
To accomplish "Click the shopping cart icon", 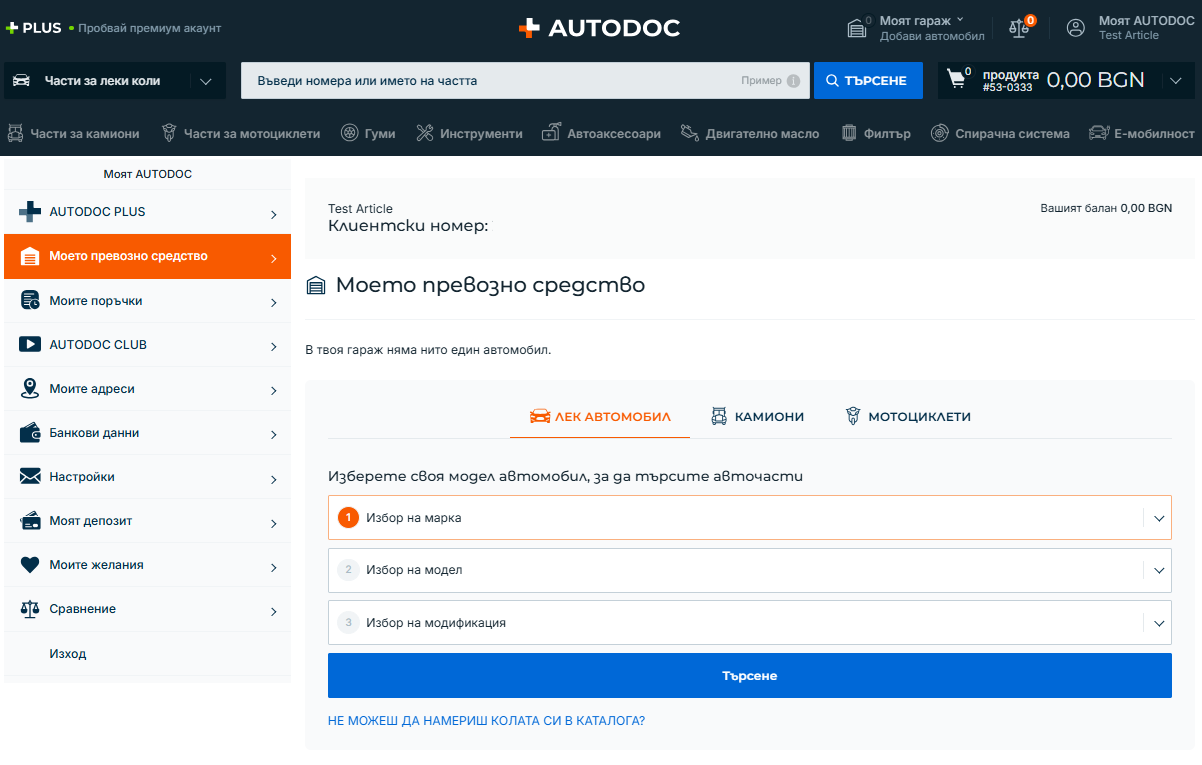I will [x=957, y=80].
